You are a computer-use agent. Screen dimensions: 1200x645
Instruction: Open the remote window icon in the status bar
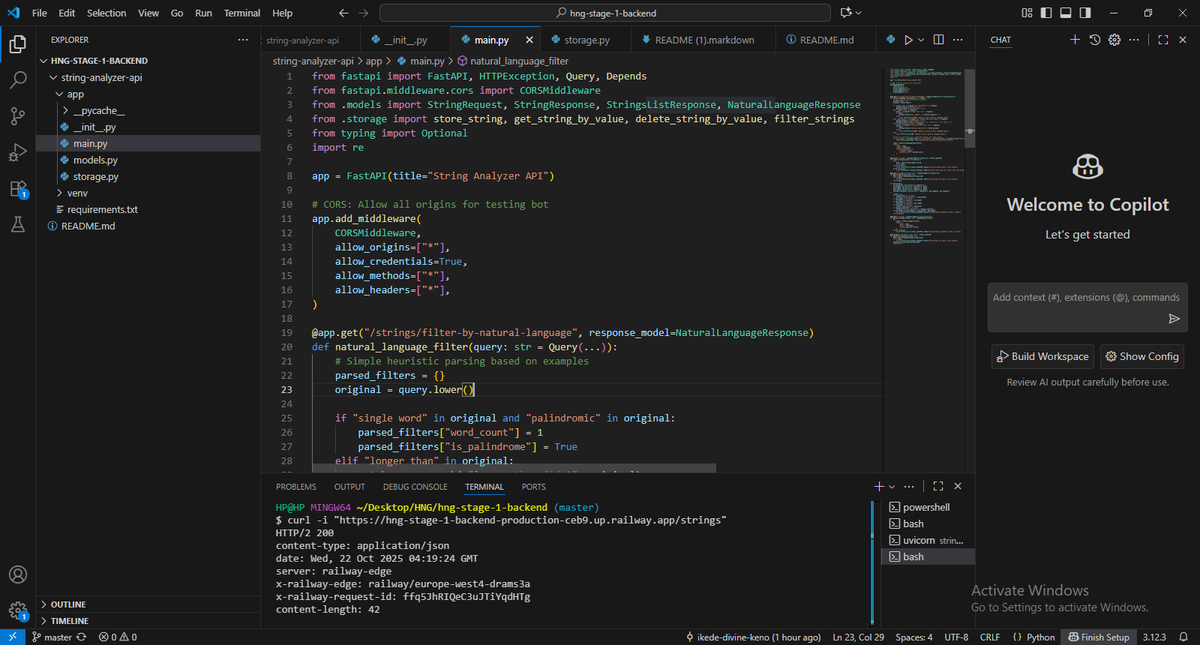[x=12, y=637]
